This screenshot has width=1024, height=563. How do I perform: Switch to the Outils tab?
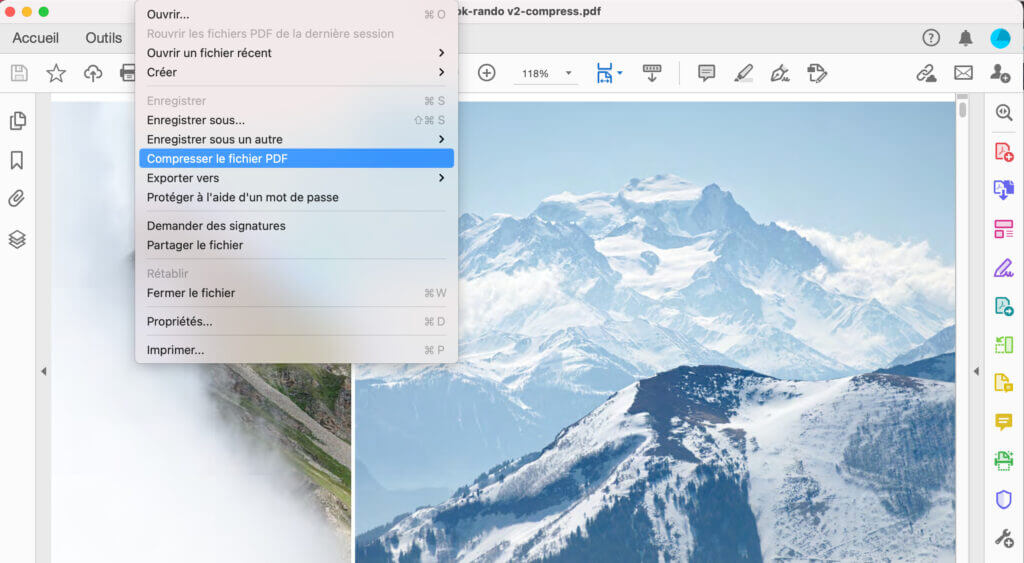point(104,38)
